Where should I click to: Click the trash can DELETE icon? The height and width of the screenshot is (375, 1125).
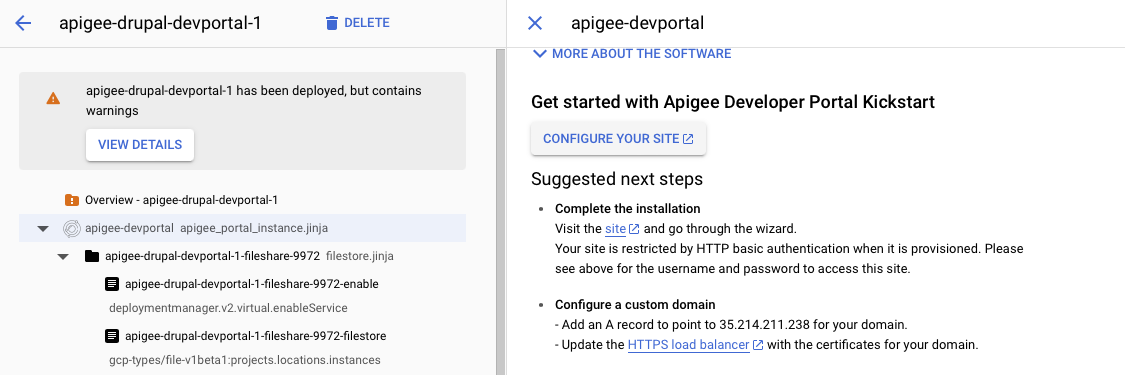pyautogui.click(x=331, y=23)
